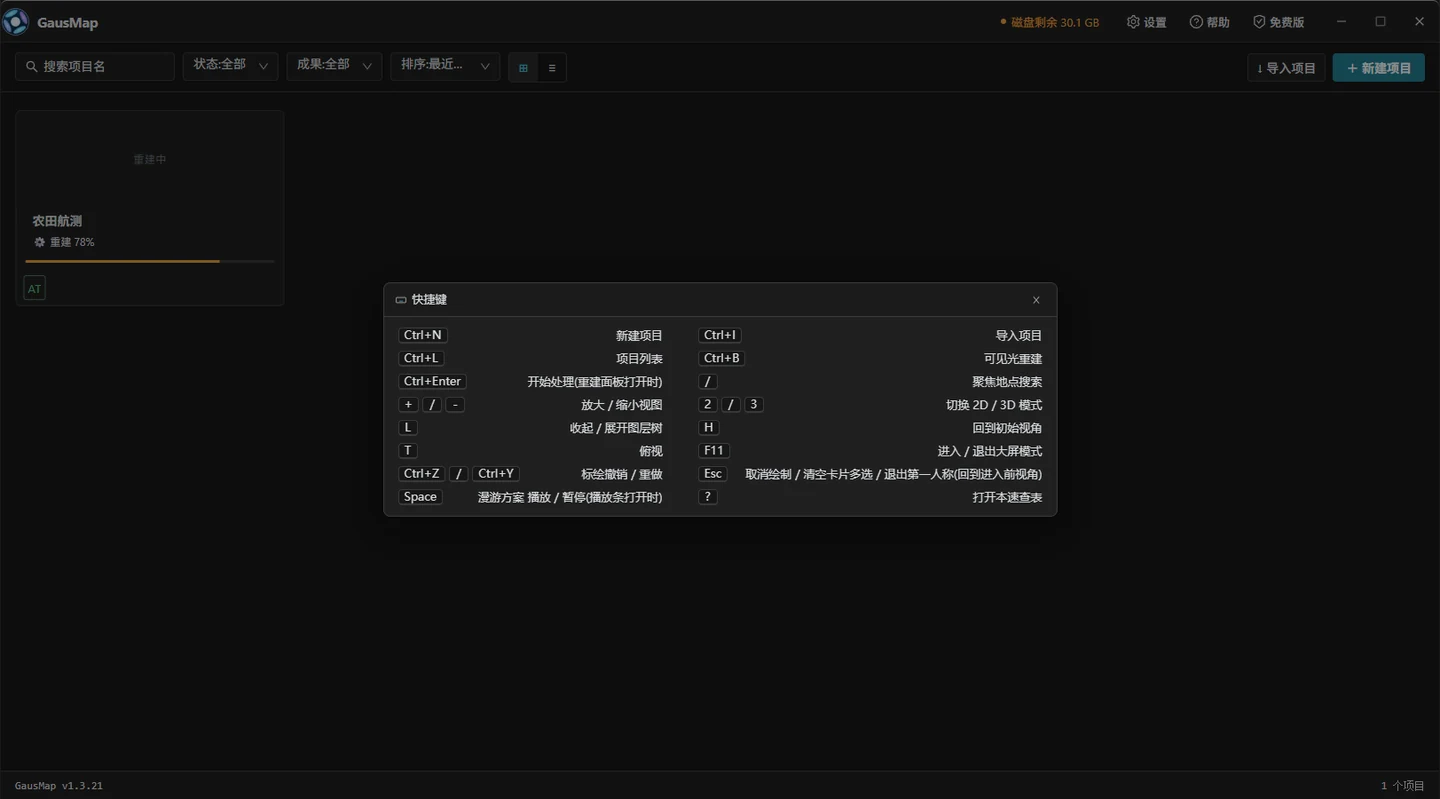The height and width of the screenshot is (799, 1440).
Task: Click the AT badge on 农田航测 card
Action: 35,289
